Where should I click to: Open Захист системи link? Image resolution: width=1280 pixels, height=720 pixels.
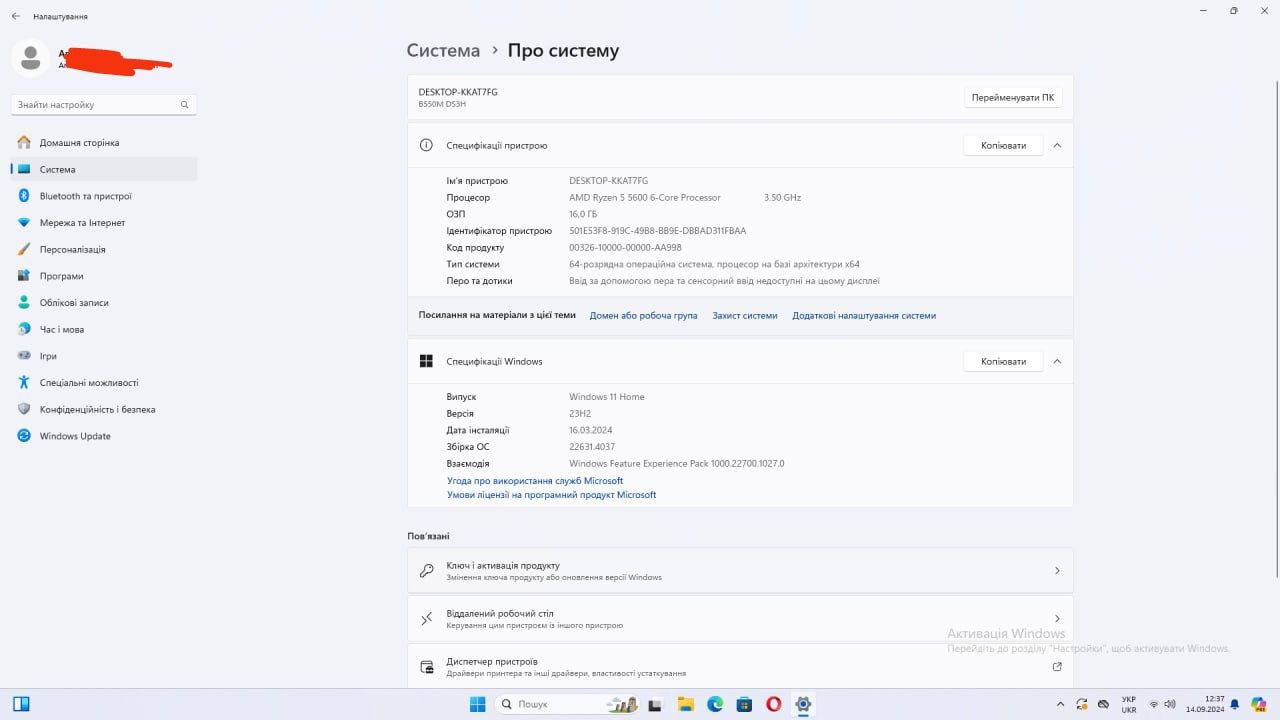tap(744, 315)
